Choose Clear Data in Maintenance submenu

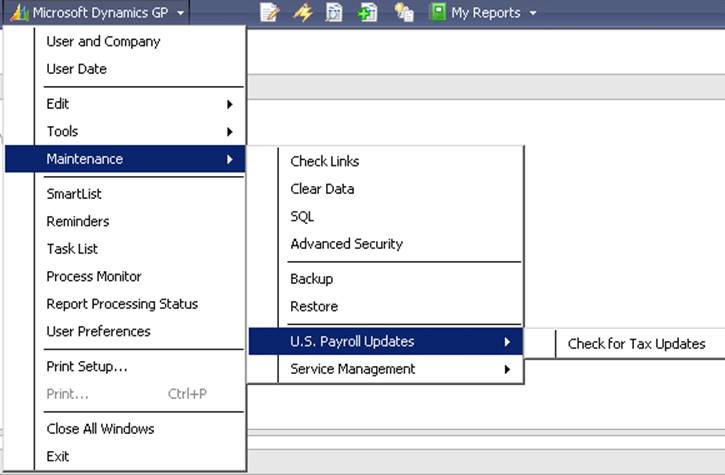point(386,189)
